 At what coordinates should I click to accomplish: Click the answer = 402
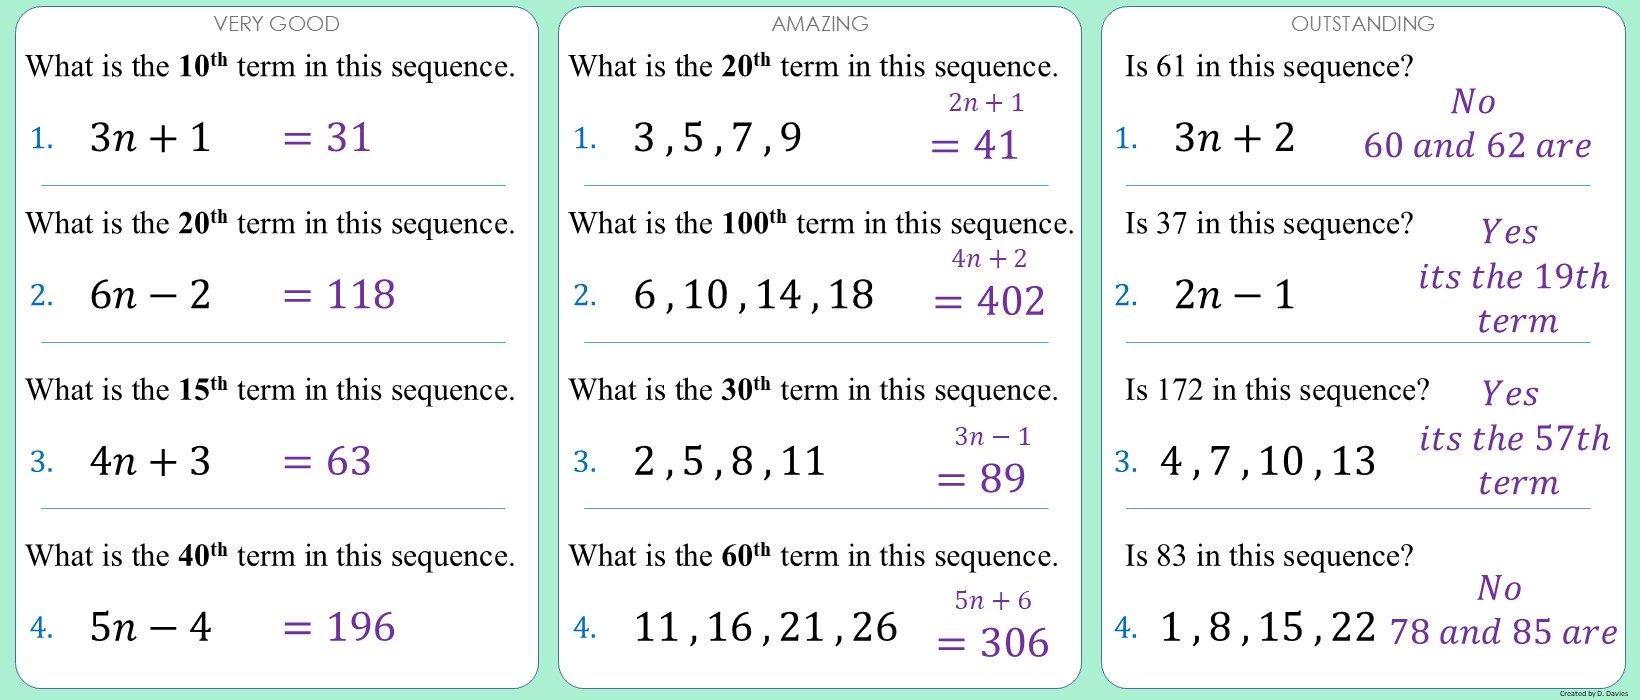point(989,301)
